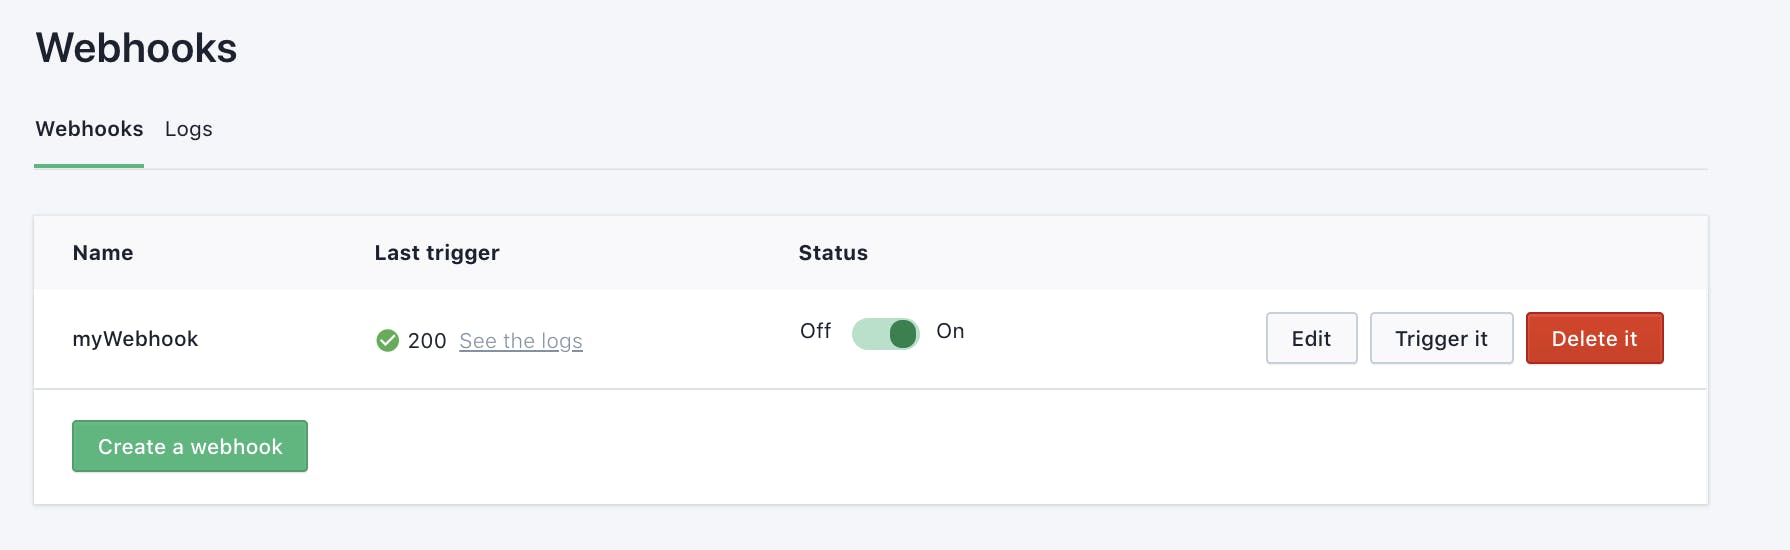Click the Last trigger column header
Screen dimensions: 1790x550
pos(437,253)
